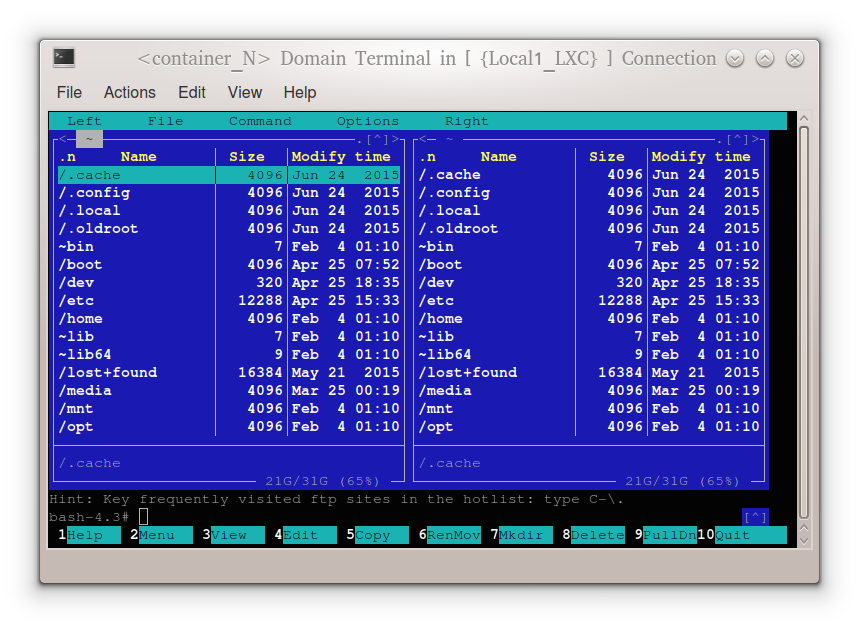Click the left panel [^] history button

377,139
